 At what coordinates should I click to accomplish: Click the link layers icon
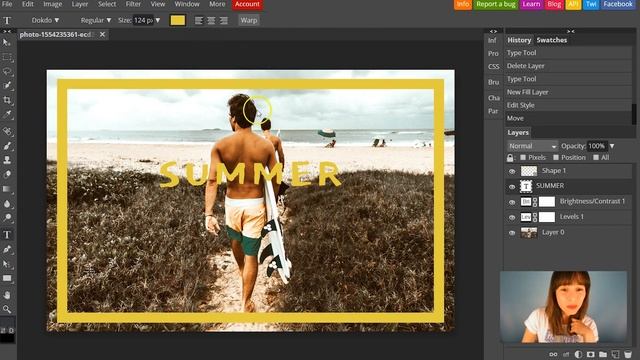(553, 354)
